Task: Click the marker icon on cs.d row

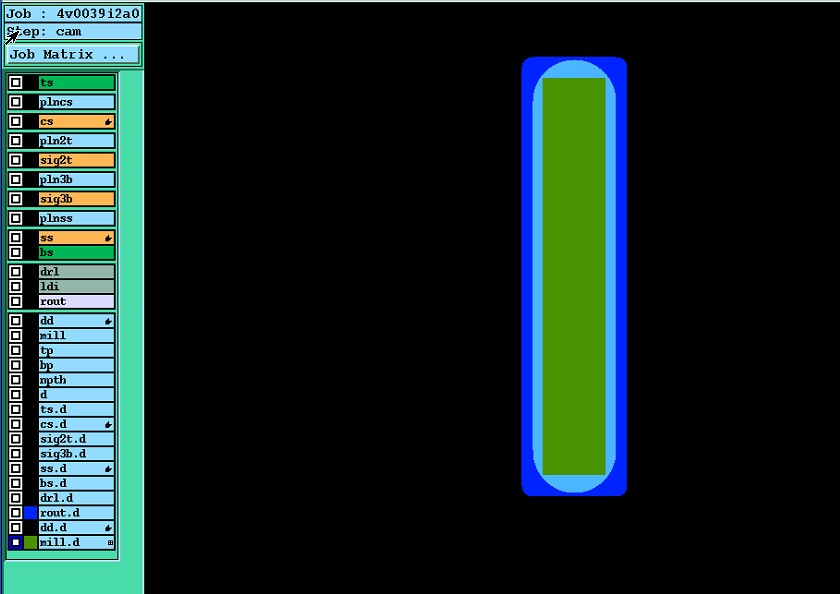Action: (108, 425)
